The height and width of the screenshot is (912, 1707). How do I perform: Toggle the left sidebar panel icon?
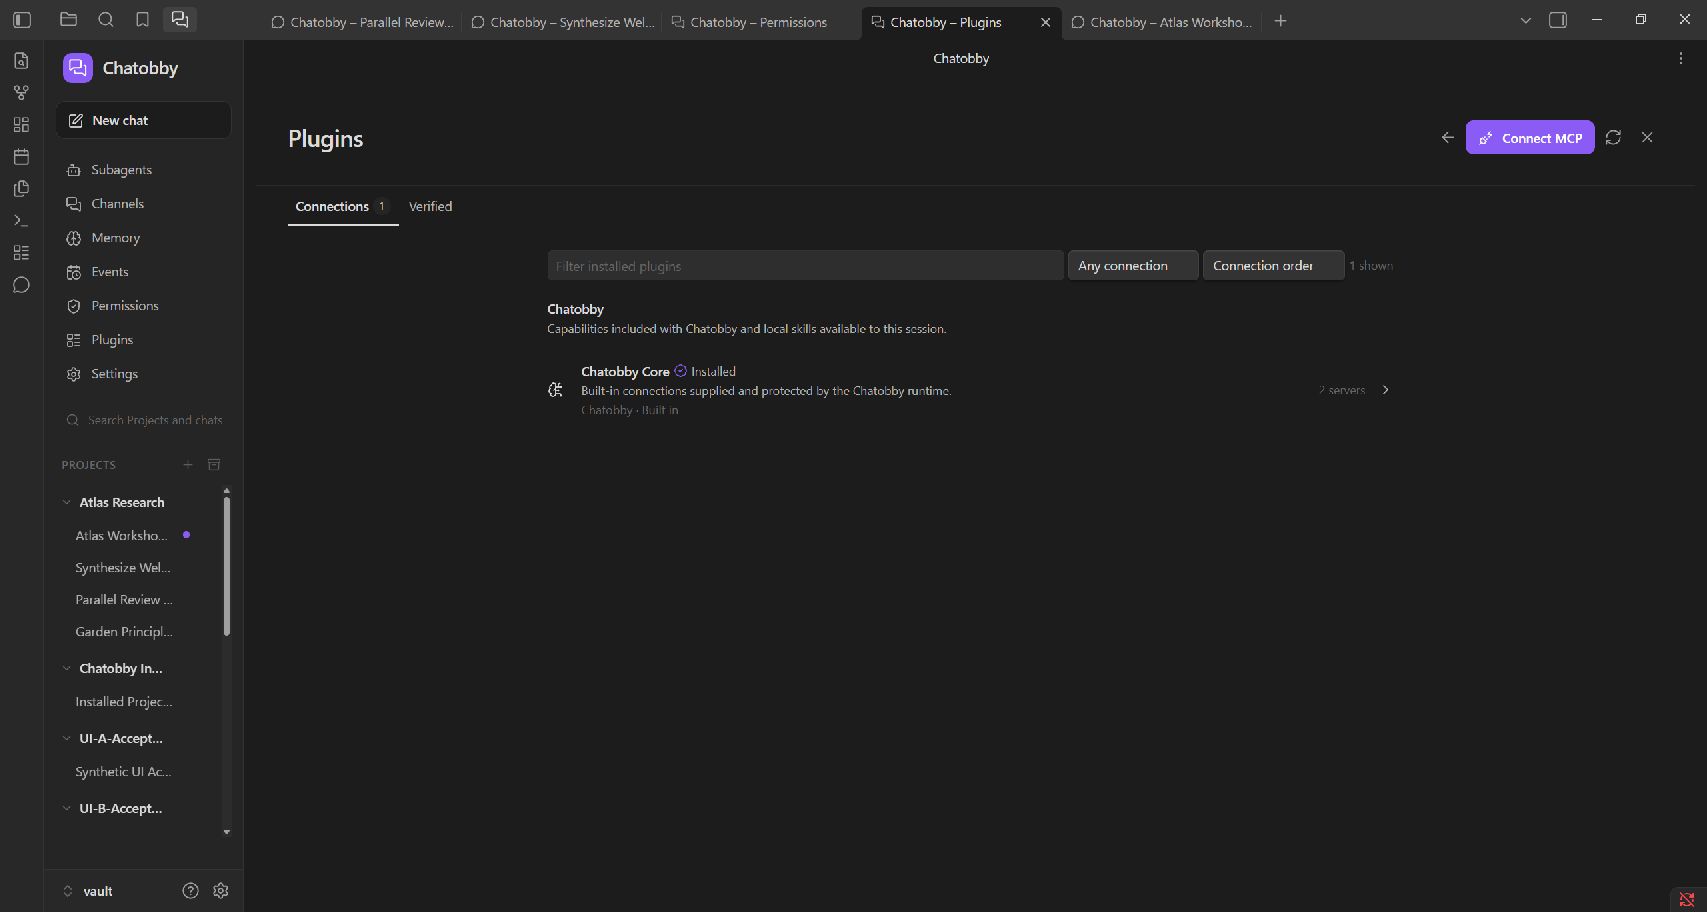click(22, 20)
